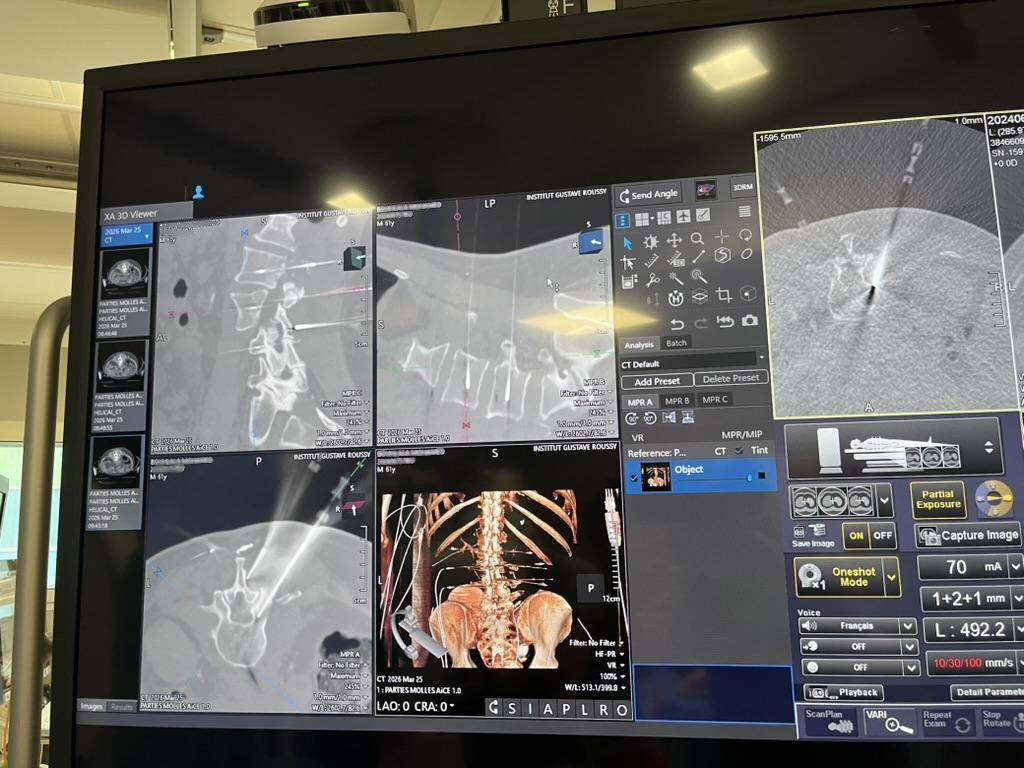Click the S superior orientation button
Screen dimensions: 1024x768
(512, 709)
